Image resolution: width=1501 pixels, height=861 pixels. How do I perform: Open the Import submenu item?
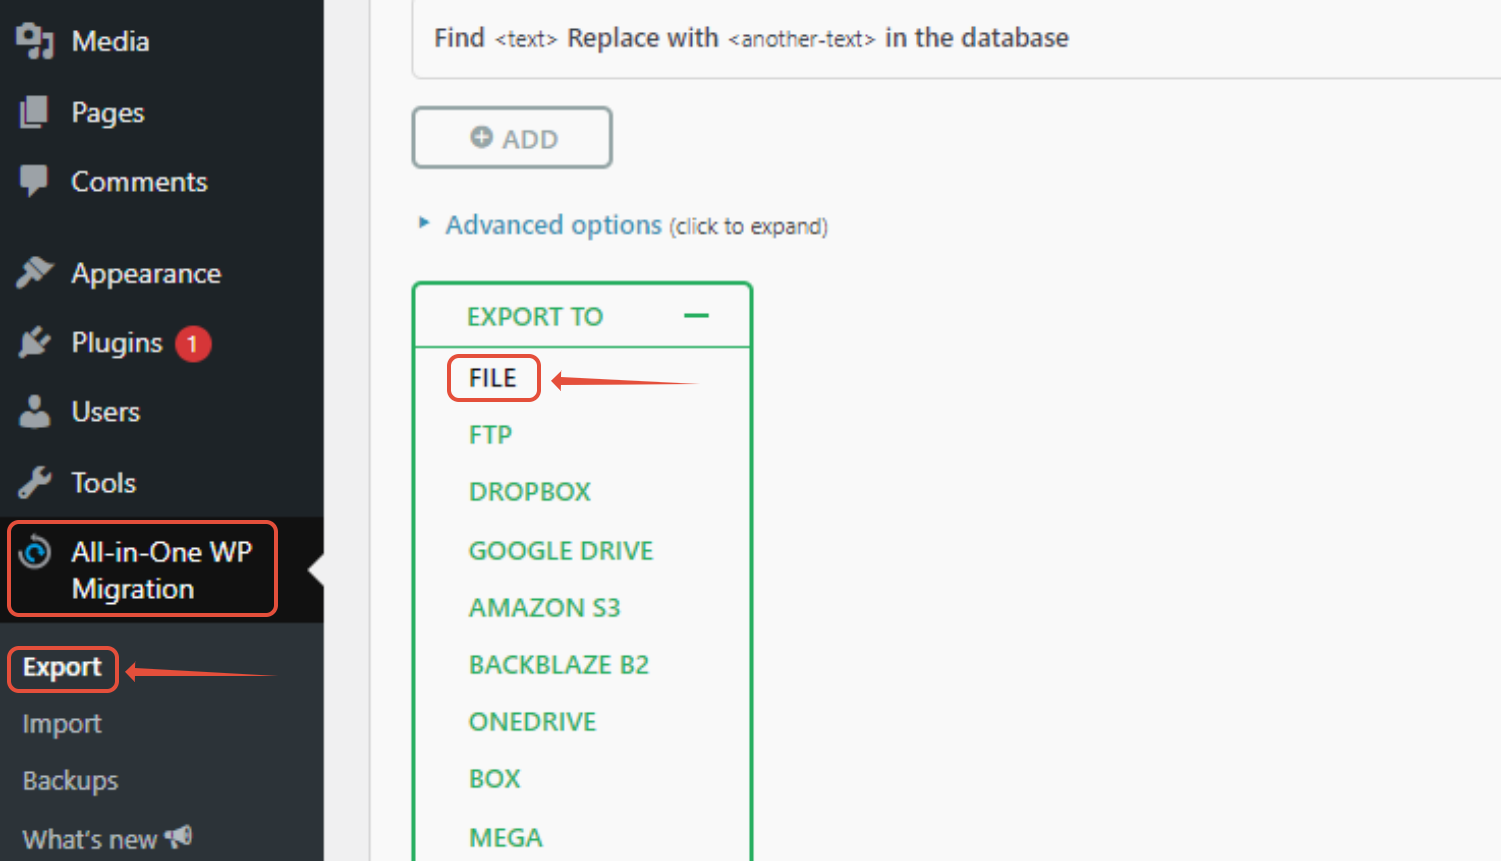[62, 724]
